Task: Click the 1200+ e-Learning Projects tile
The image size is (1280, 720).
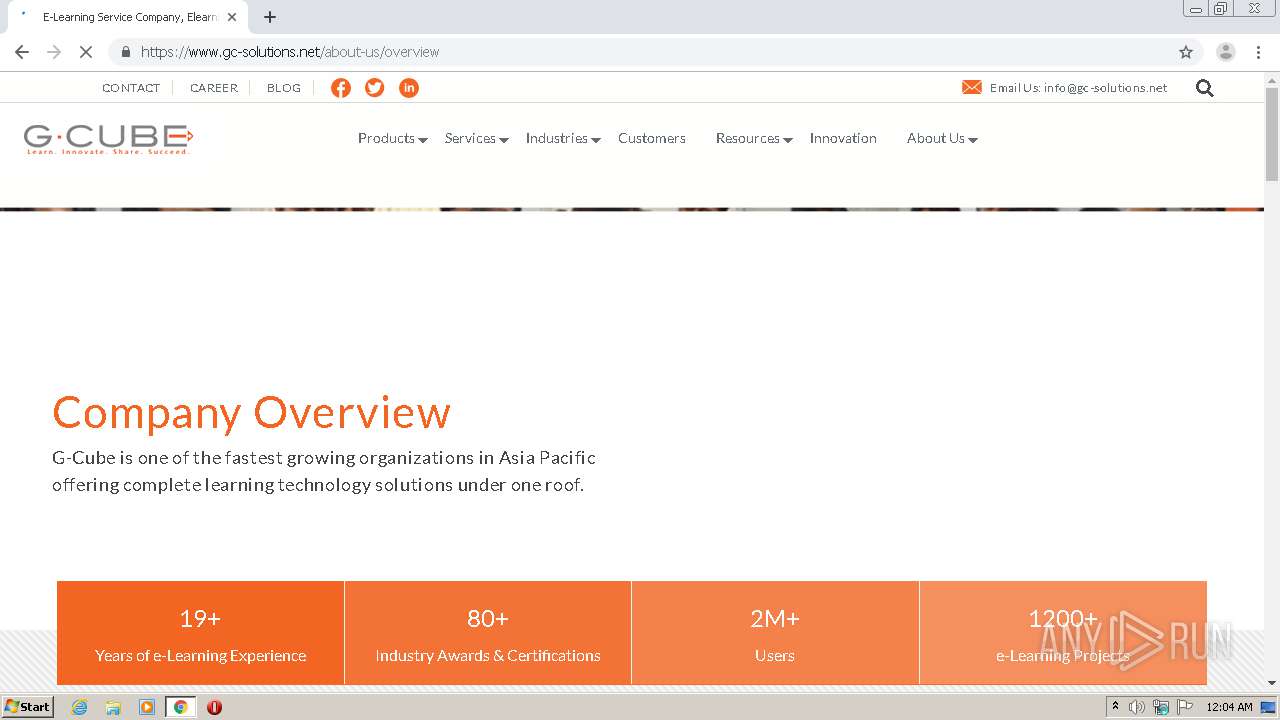Action: pyautogui.click(x=1063, y=633)
